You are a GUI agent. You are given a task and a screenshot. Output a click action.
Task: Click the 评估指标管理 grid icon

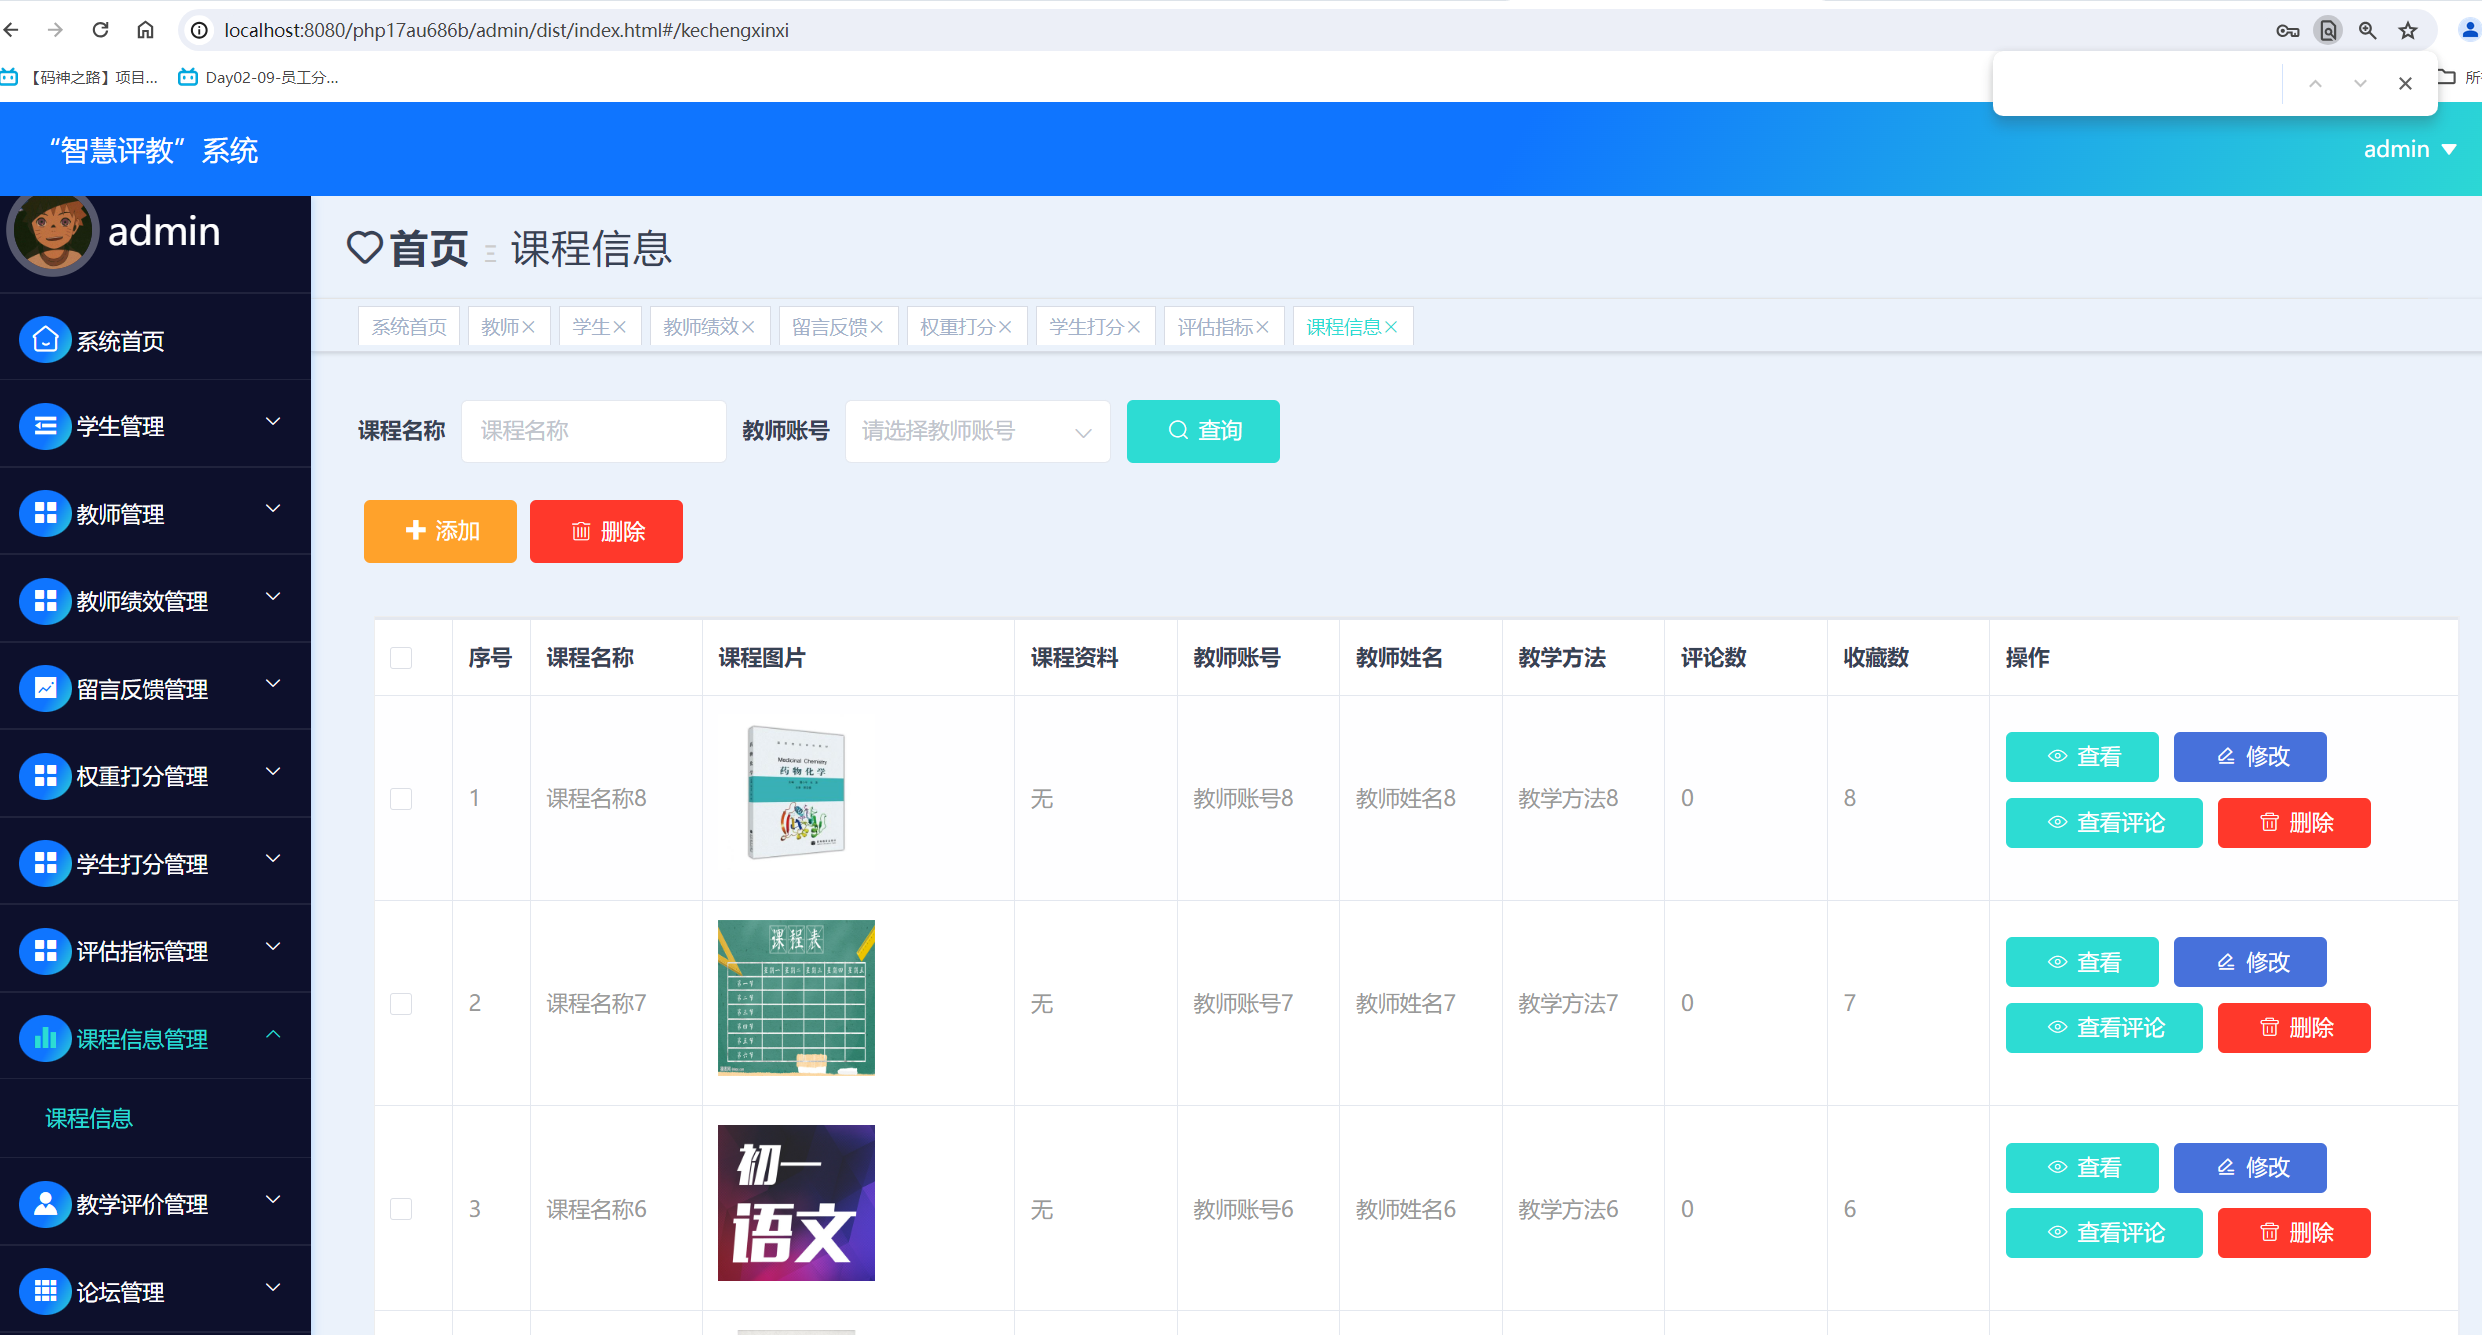coord(45,951)
